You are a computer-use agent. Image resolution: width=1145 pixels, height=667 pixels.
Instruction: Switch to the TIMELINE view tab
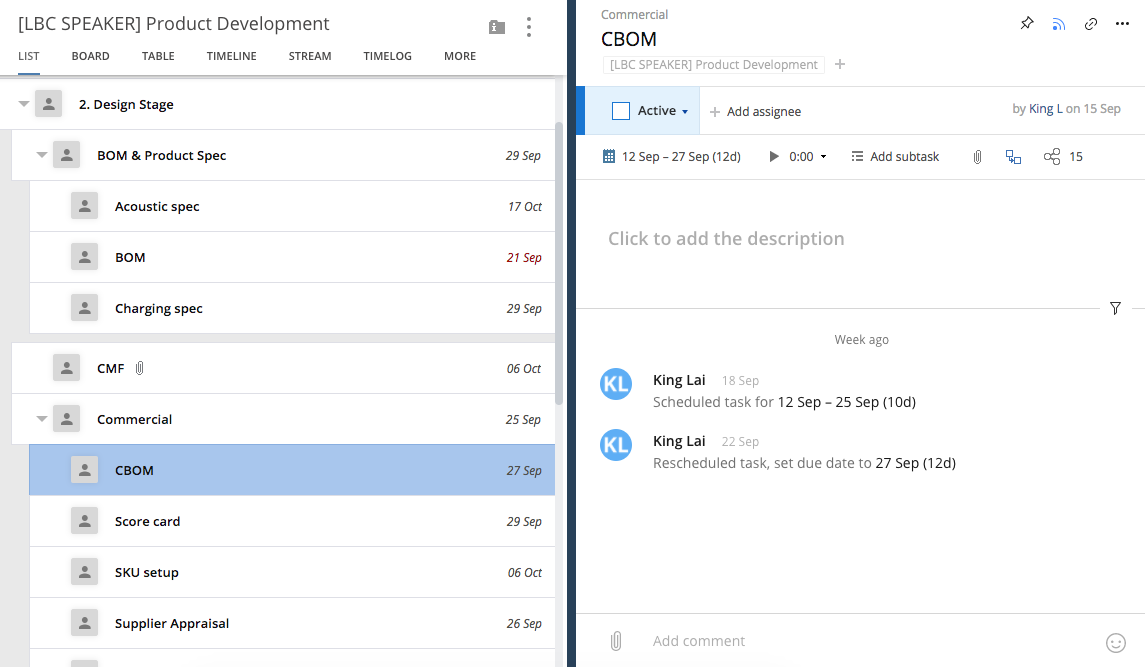pos(231,56)
